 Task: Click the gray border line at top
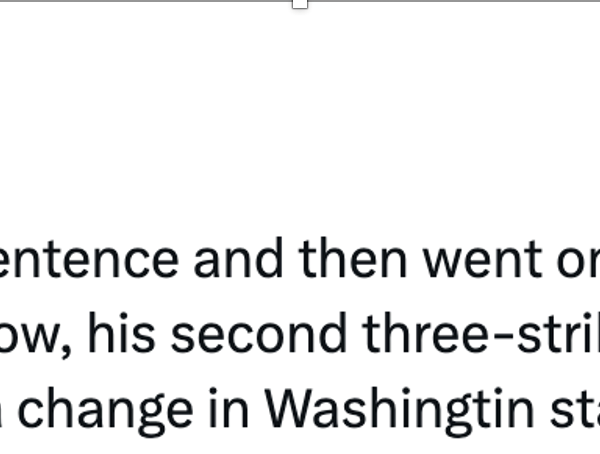point(153,1)
